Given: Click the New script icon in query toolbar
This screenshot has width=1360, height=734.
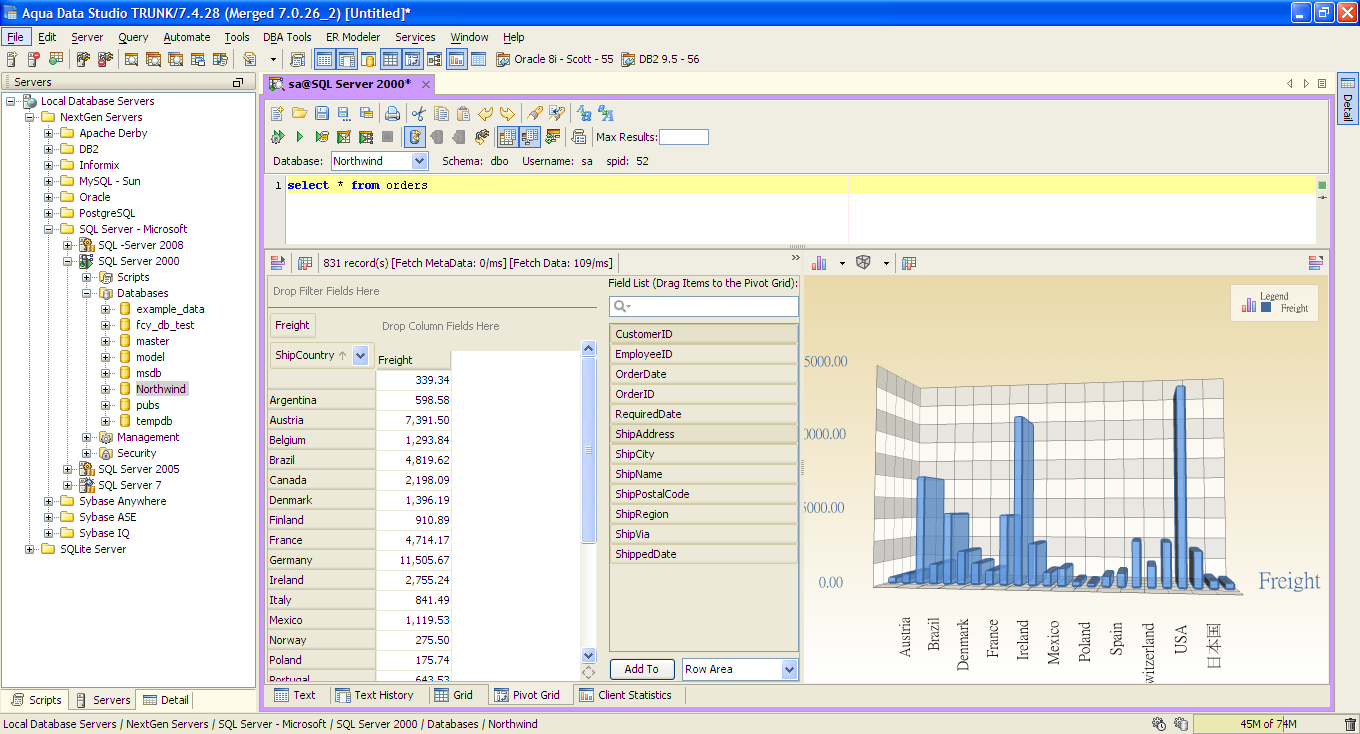Looking at the screenshot, I should click(277, 113).
